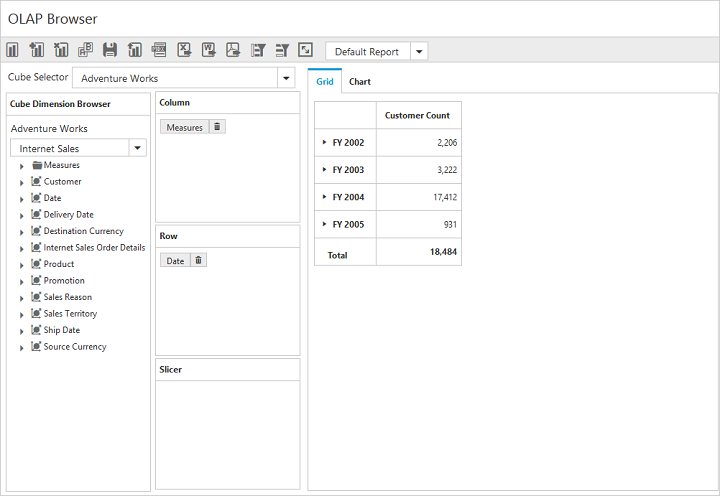Click the New Report toolbar icon
The height and width of the screenshot is (496, 720).
12,50
